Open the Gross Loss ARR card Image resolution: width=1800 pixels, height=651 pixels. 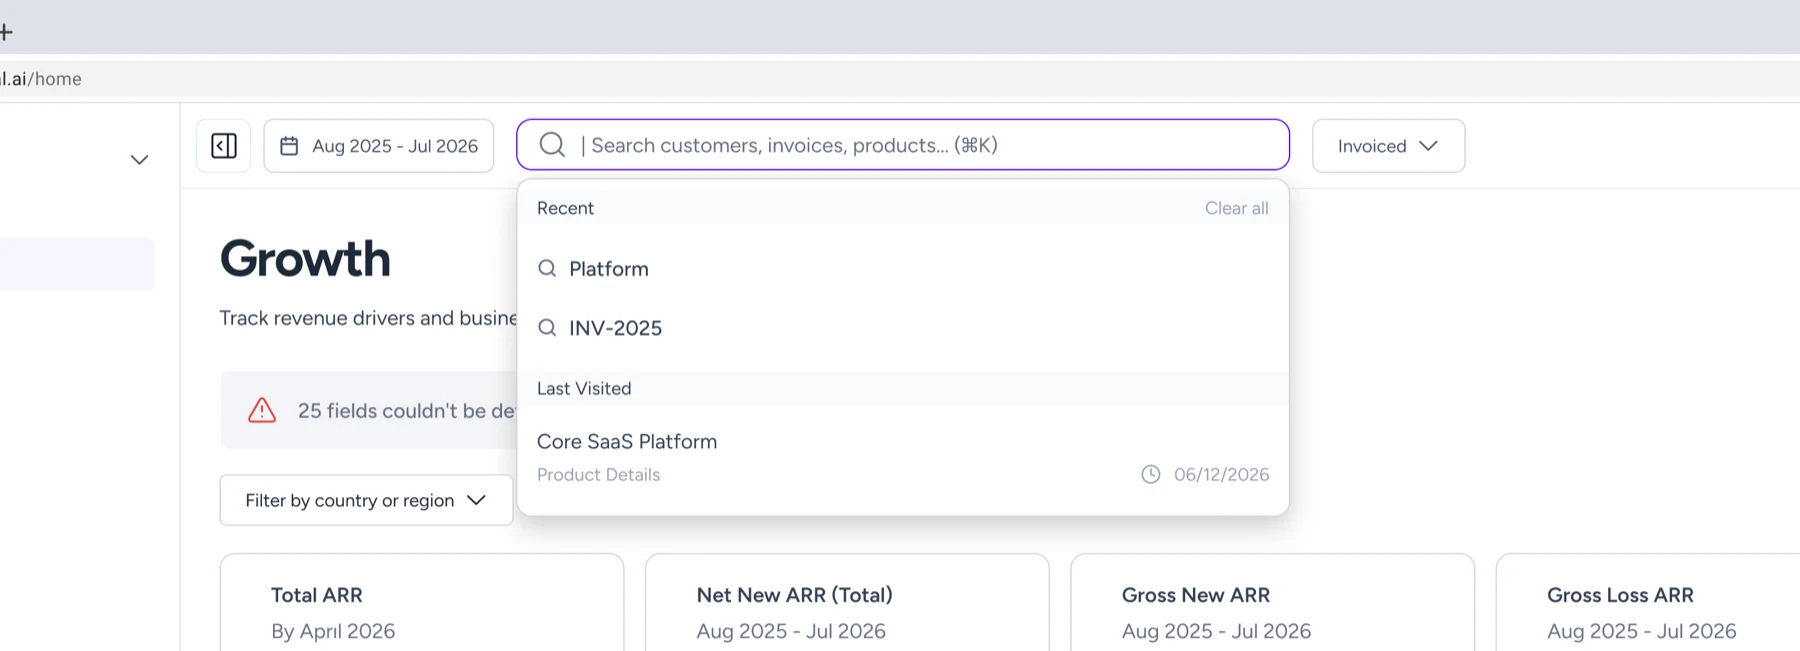(x=1648, y=603)
